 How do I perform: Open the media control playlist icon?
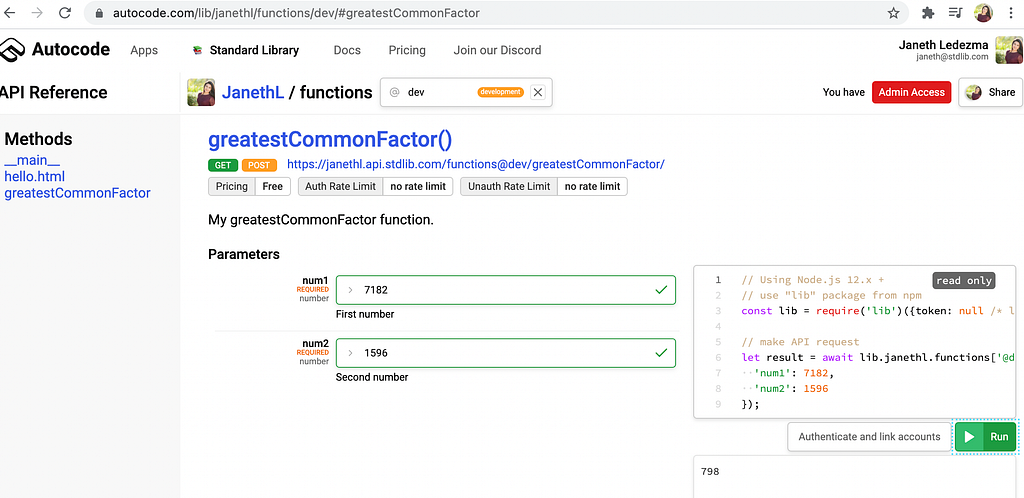point(955,12)
